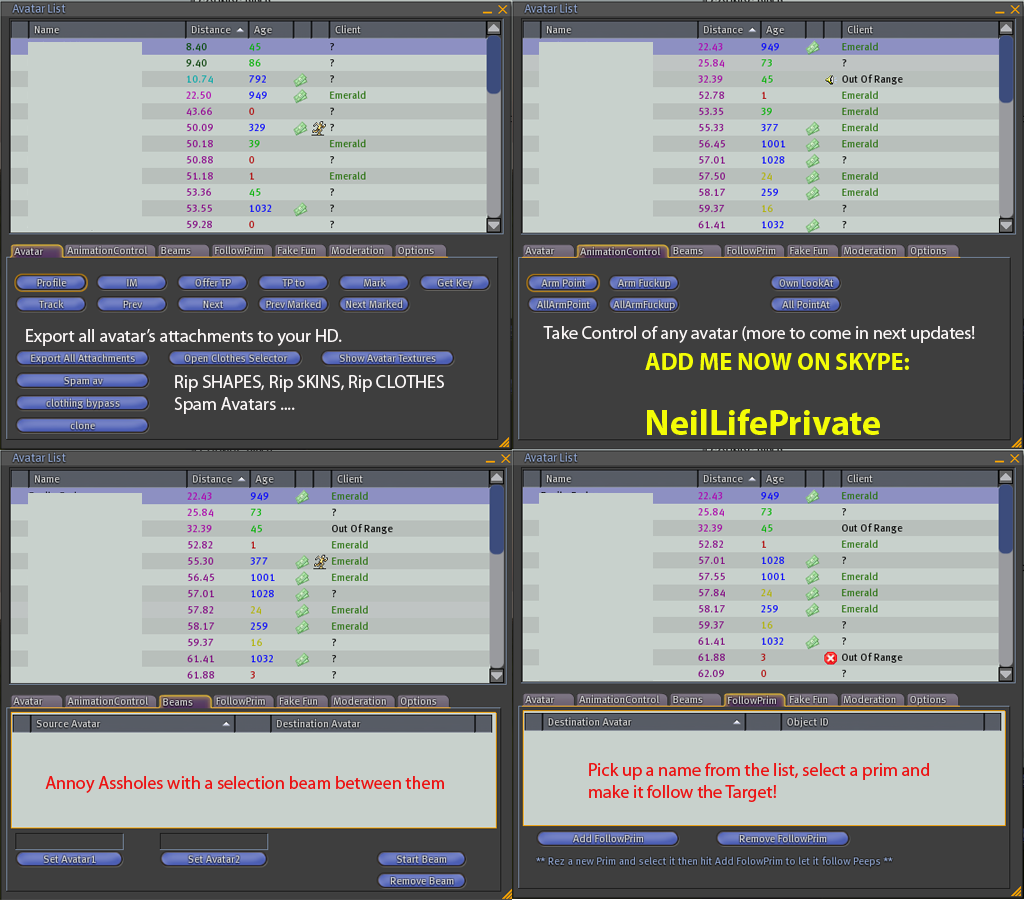Click the money icon in the age 329 row
This screenshot has width=1024, height=900.
(x=300, y=129)
